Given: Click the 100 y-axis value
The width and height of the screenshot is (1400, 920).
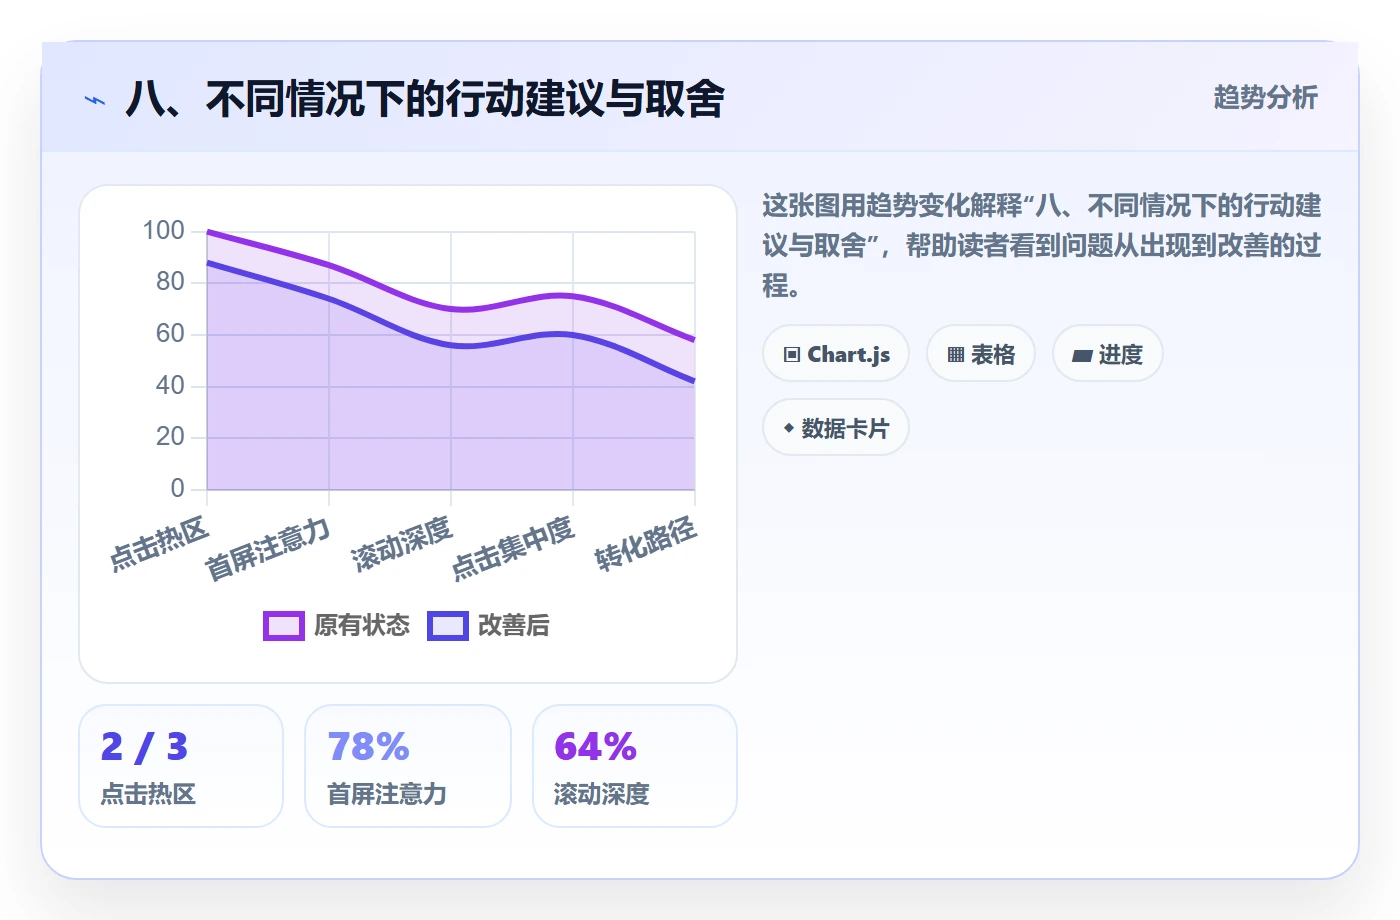Looking at the screenshot, I should [163, 231].
